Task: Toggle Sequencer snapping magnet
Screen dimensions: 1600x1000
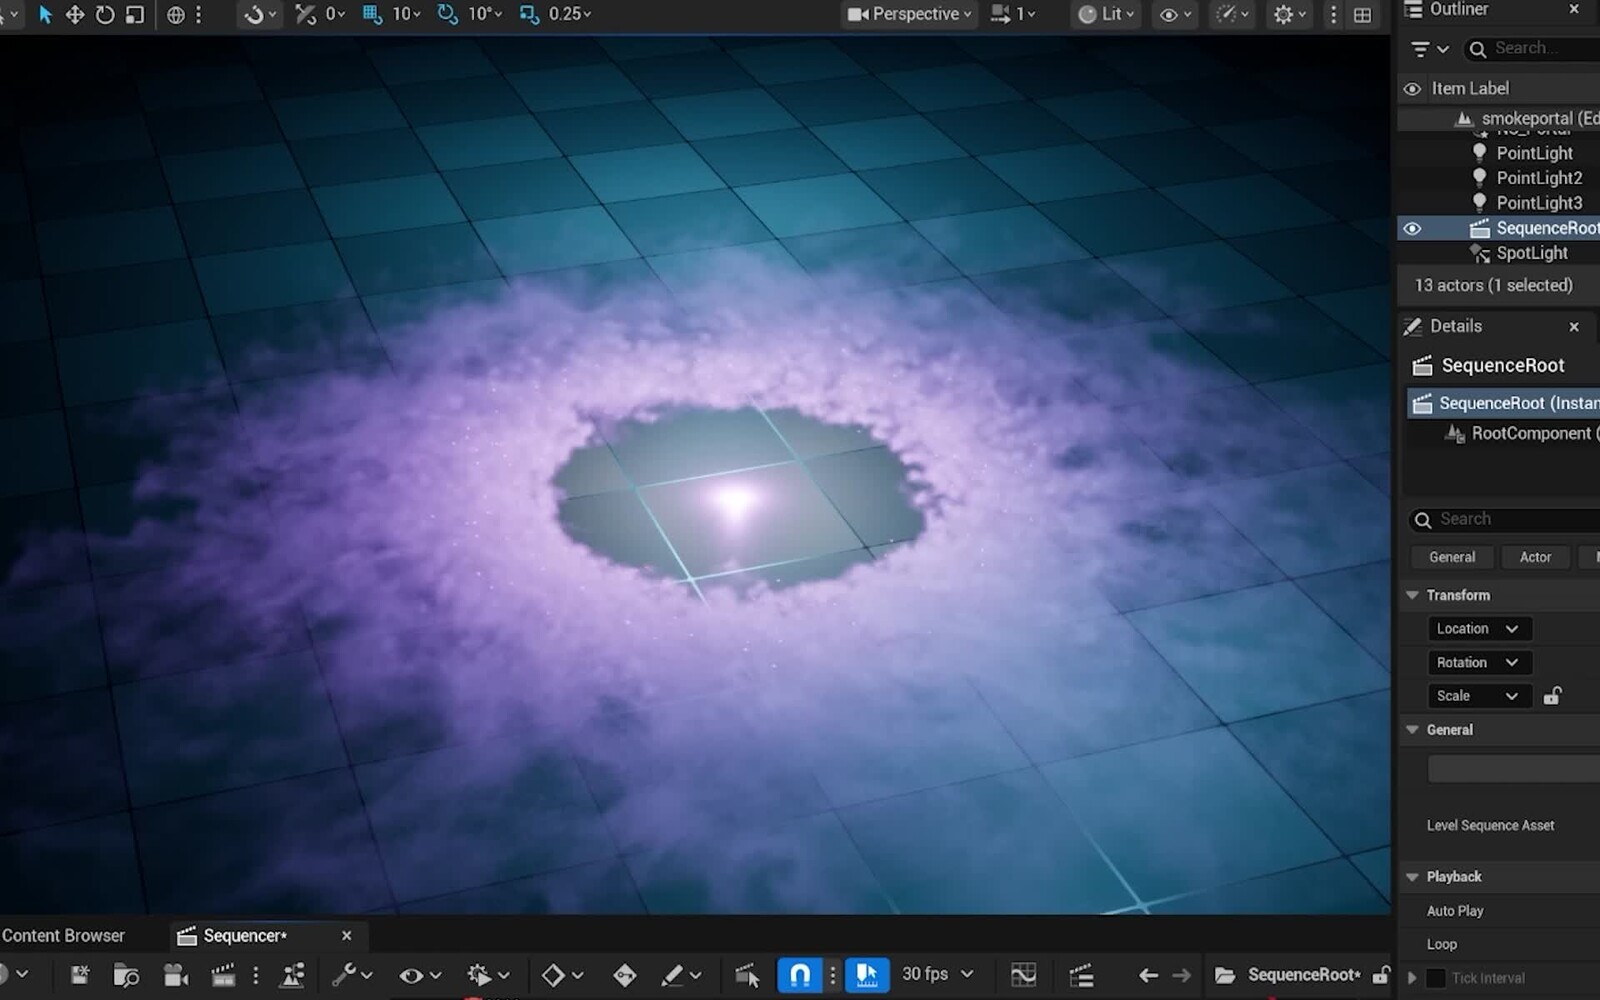Action: click(800, 975)
